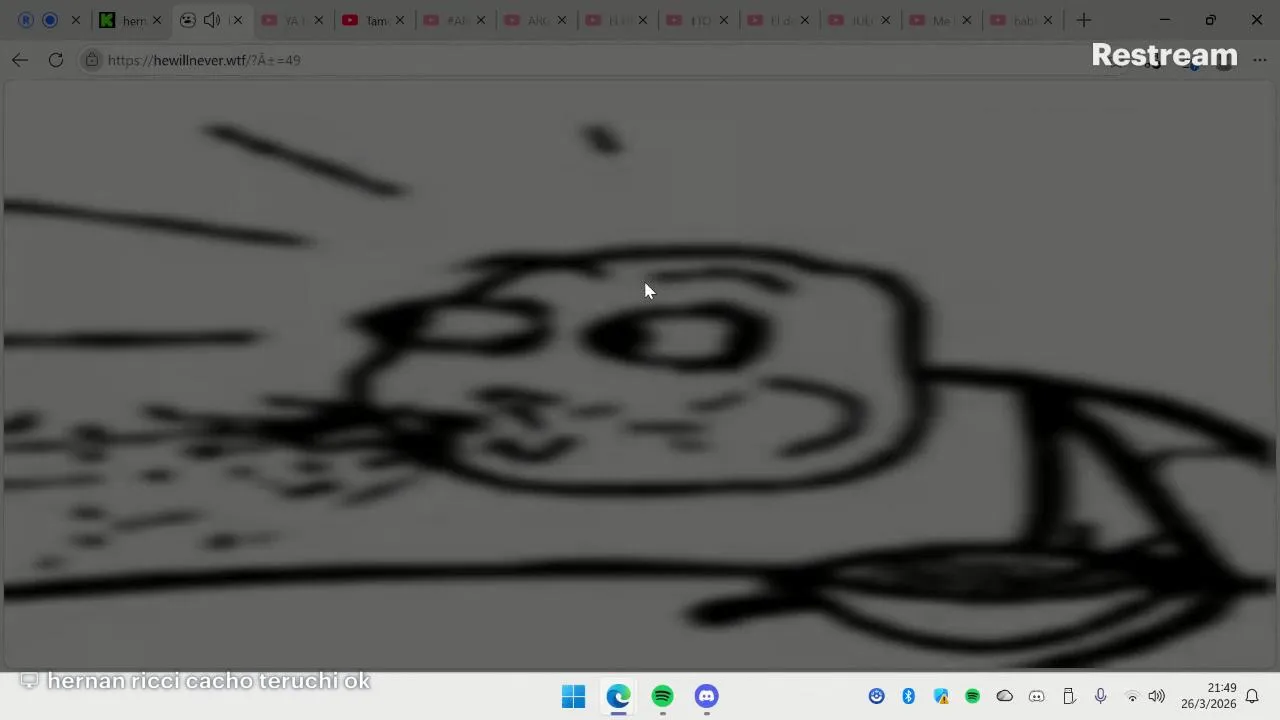Click the USB safely remove hardware icon
This screenshot has height=720, width=1280.
tap(1069, 696)
